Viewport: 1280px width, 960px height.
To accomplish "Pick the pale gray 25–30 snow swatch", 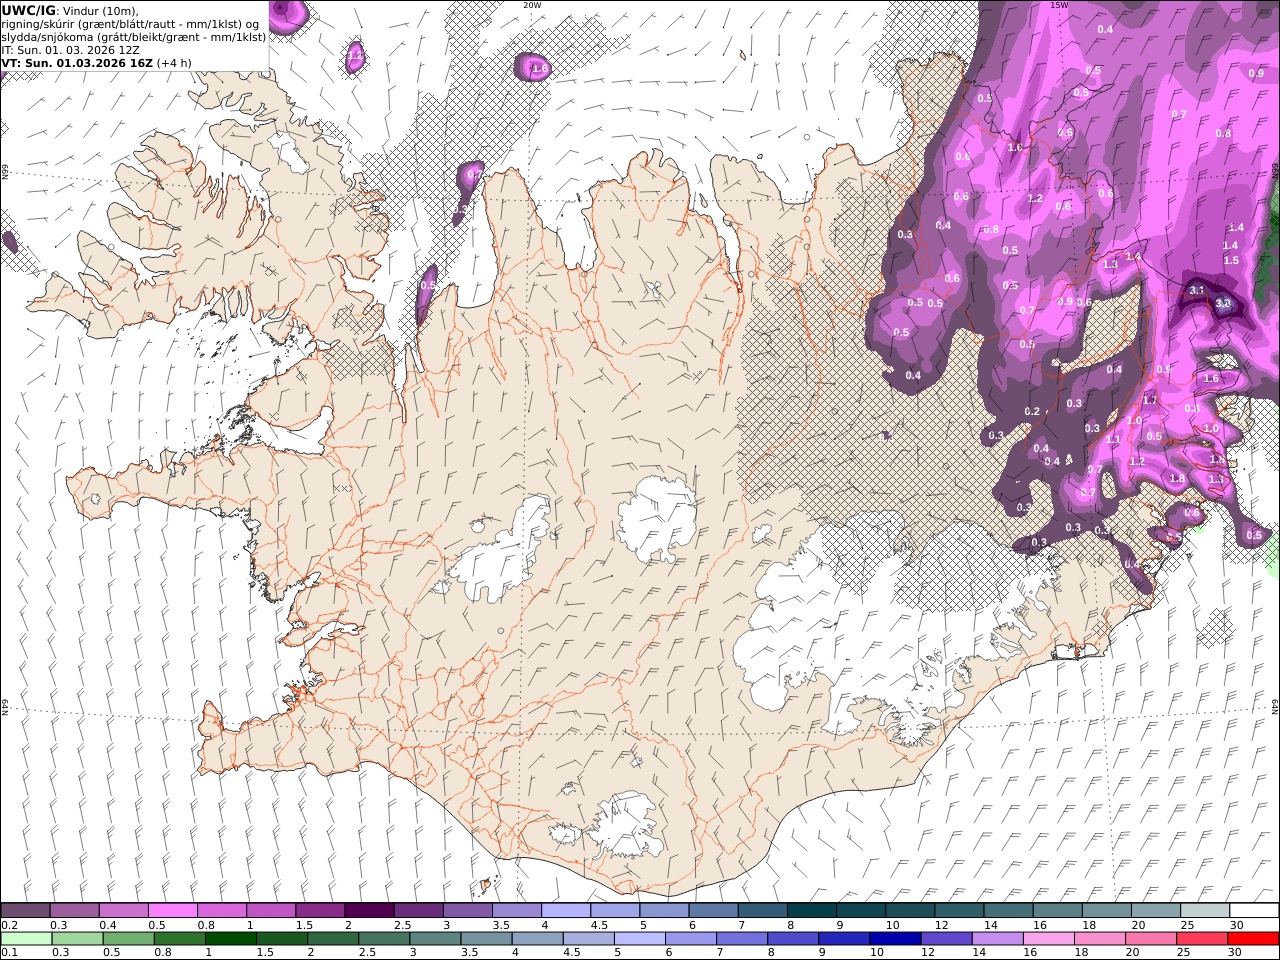I will pyautogui.click(x=1205, y=910).
